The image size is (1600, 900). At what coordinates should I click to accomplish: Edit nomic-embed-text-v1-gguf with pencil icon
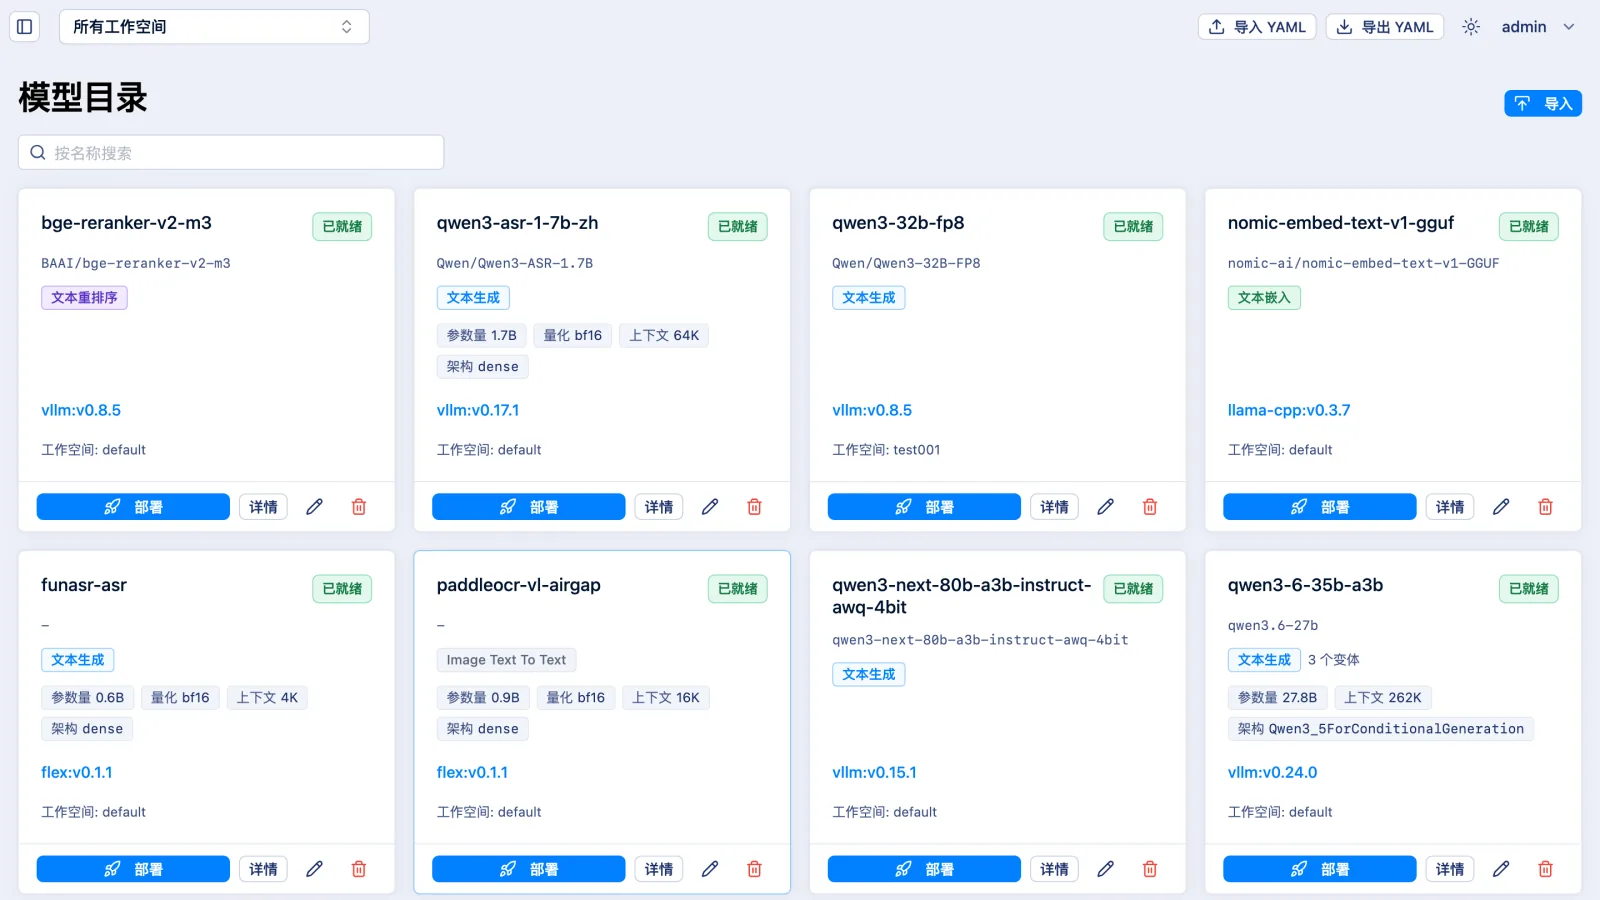pos(1501,507)
